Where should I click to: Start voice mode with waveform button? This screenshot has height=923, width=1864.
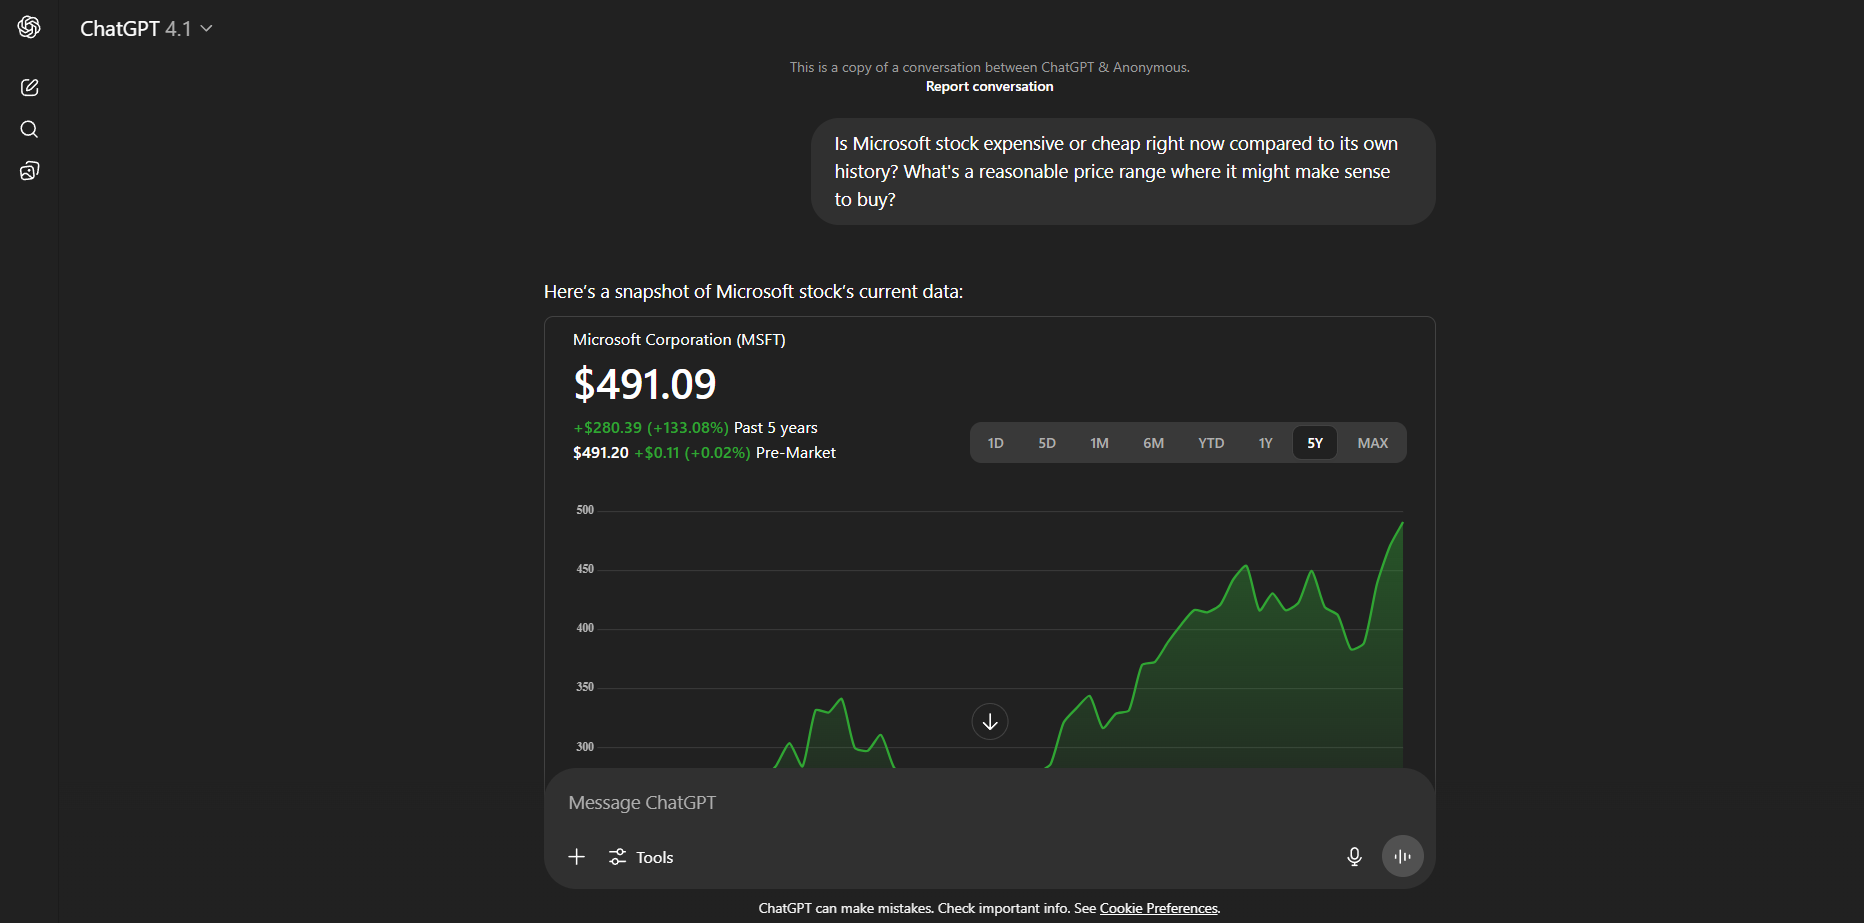pos(1402,856)
